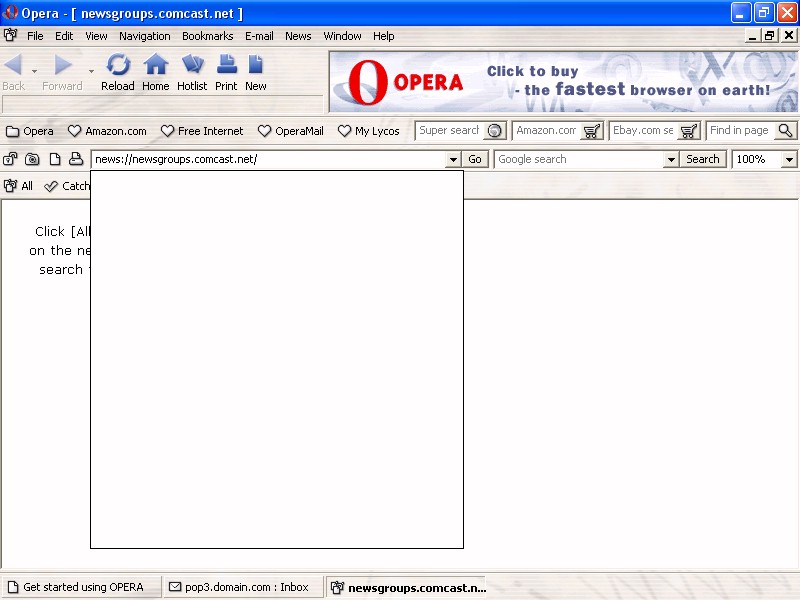Expand the address bar dropdown arrow

coord(453,160)
